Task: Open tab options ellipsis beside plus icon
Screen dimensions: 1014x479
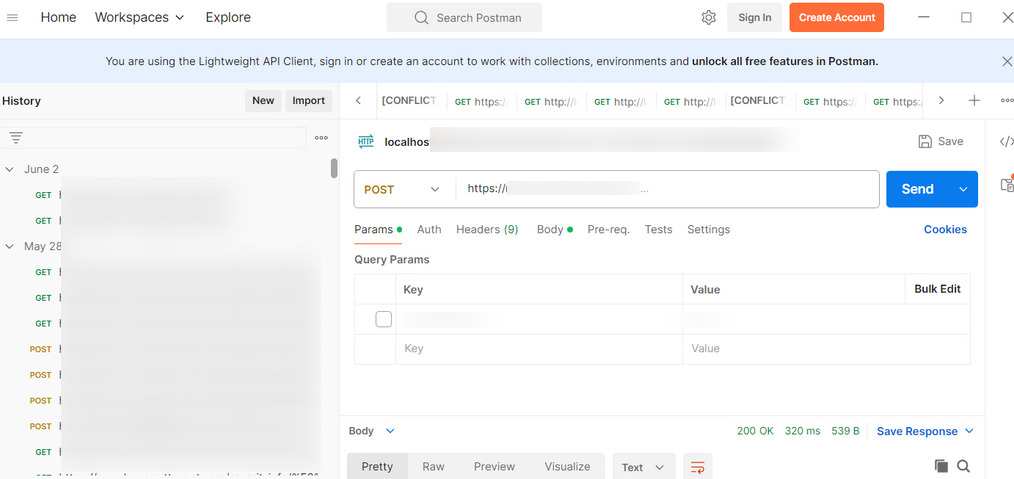Action: pyautogui.click(x=1007, y=100)
